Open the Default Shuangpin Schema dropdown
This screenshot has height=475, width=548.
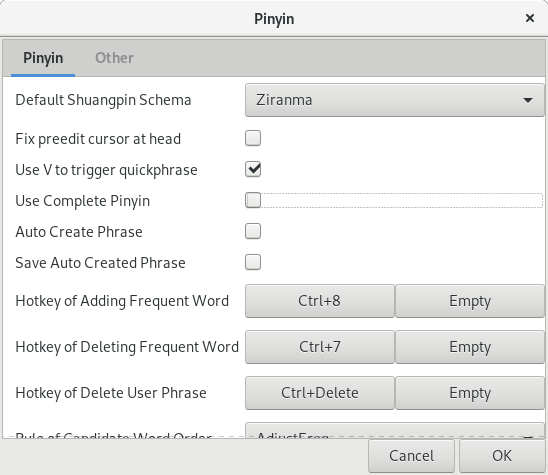[395, 100]
